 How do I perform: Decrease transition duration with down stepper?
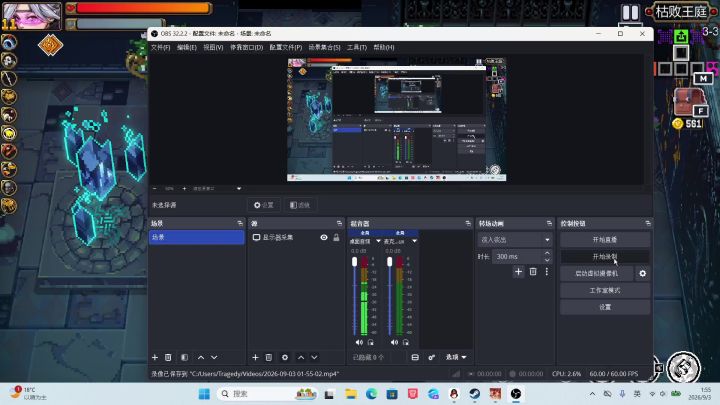click(x=547, y=260)
